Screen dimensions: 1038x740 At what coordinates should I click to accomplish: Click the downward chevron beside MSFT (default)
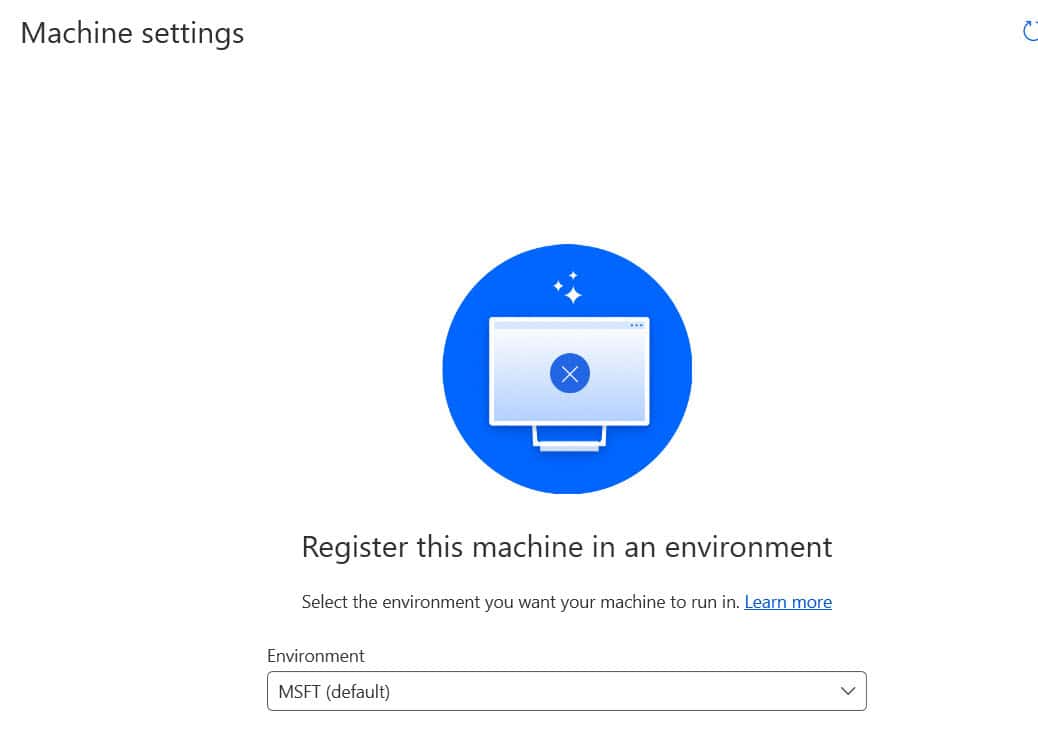coord(847,691)
